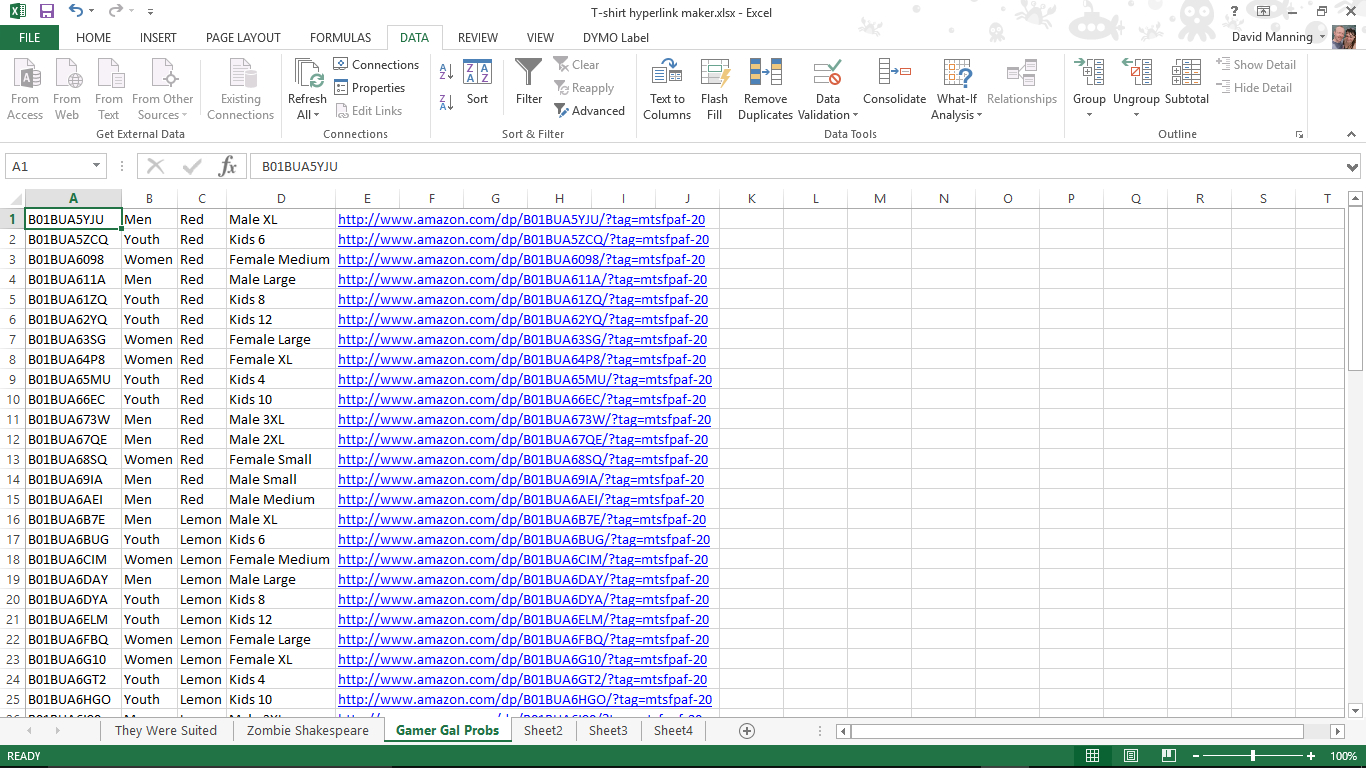Click the Remove Duplicates icon

click(x=765, y=76)
